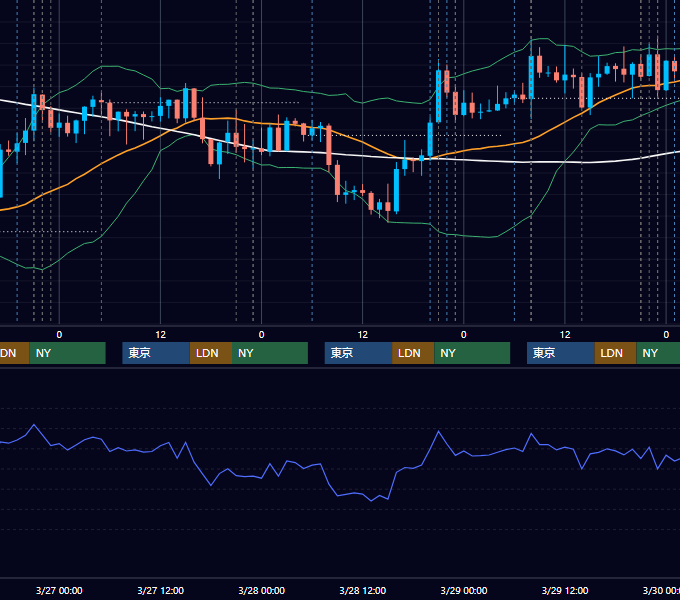Screen dimensions: 680x600
Task: Select the 東京 session block covering 3/29 12:00
Action: (x=561, y=353)
